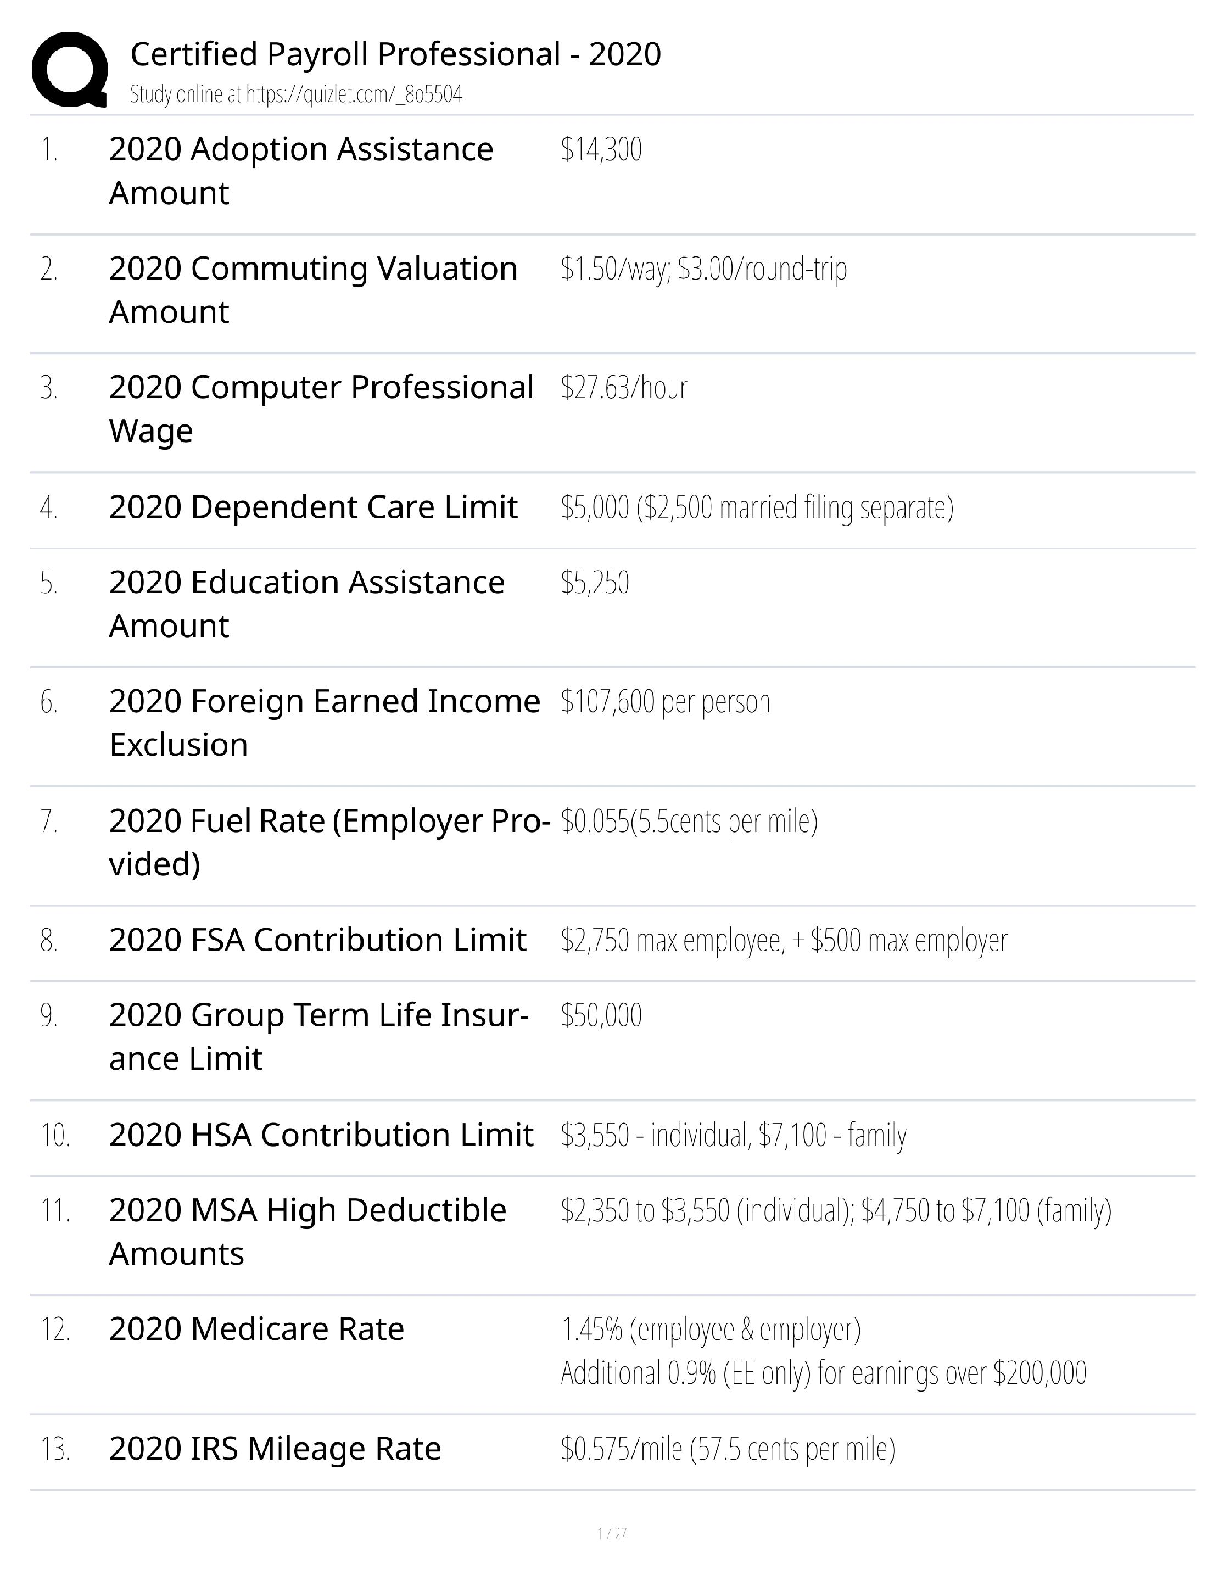Image resolution: width=1224 pixels, height=1584 pixels.
Task: Select the 2020 Foreign Earned Income Exclusion term
Action: 324,722
